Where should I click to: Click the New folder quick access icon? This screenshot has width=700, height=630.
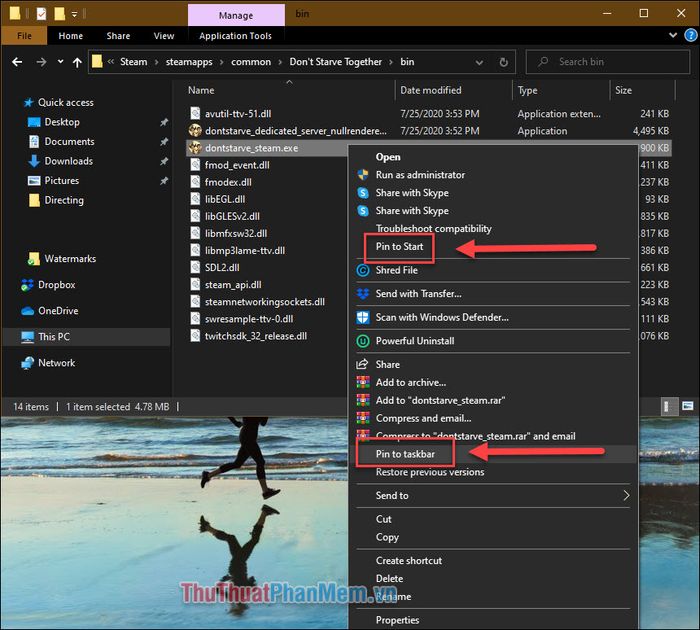coord(59,14)
